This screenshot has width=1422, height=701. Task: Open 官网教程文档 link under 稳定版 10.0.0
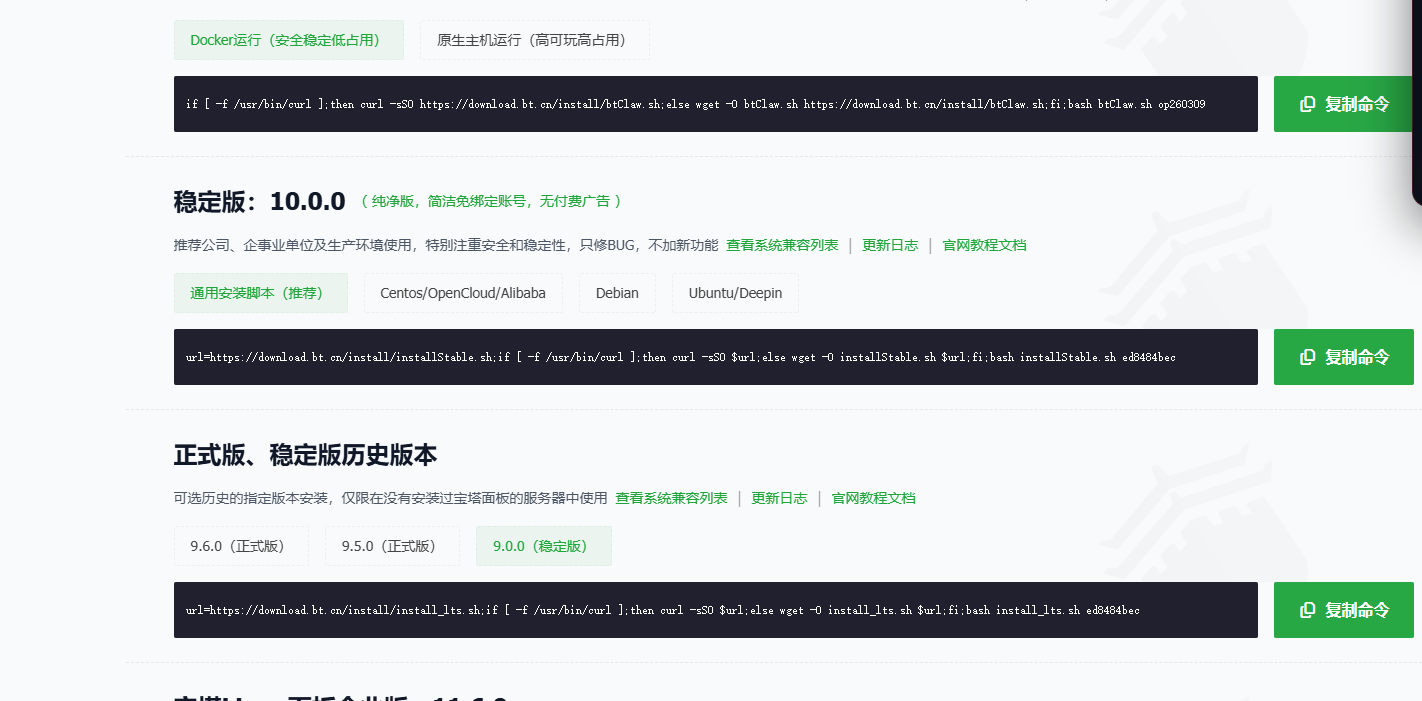point(984,245)
